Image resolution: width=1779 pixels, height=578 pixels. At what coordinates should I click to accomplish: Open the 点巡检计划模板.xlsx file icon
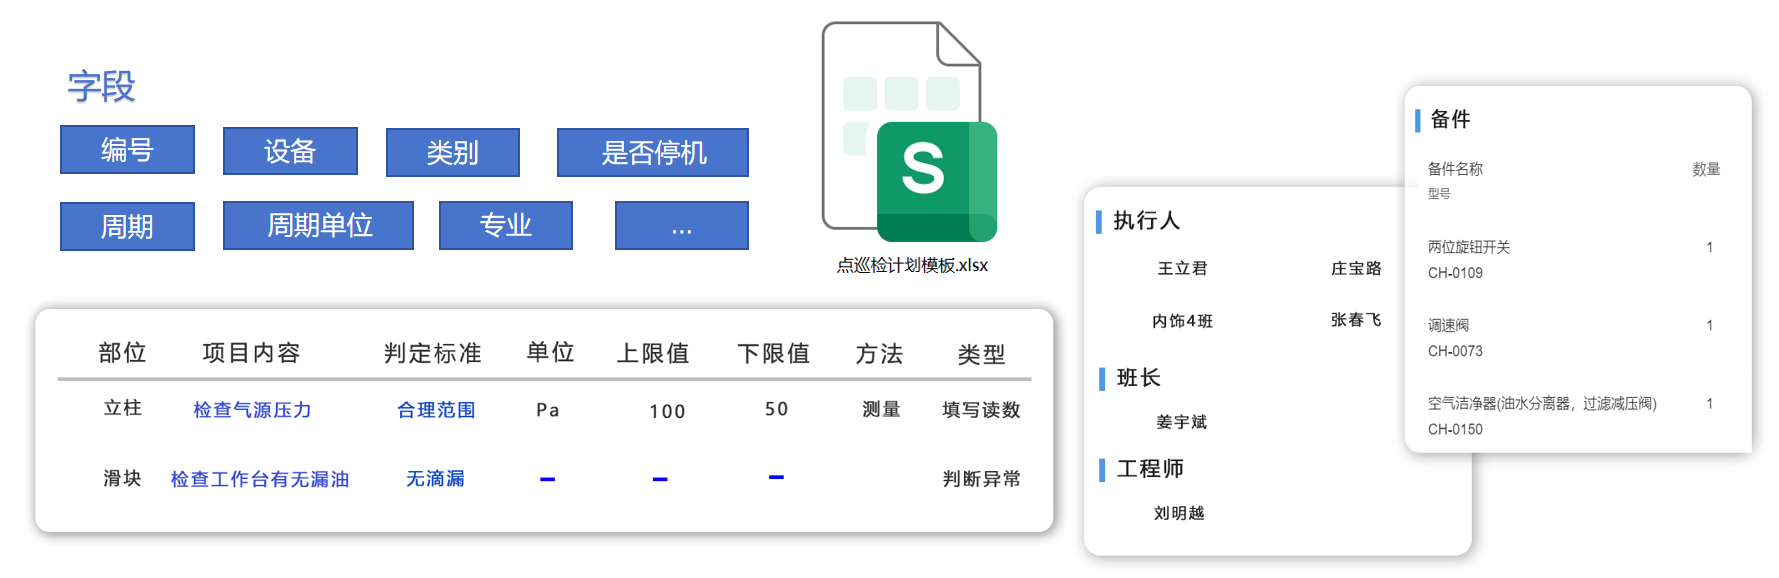click(909, 135)
